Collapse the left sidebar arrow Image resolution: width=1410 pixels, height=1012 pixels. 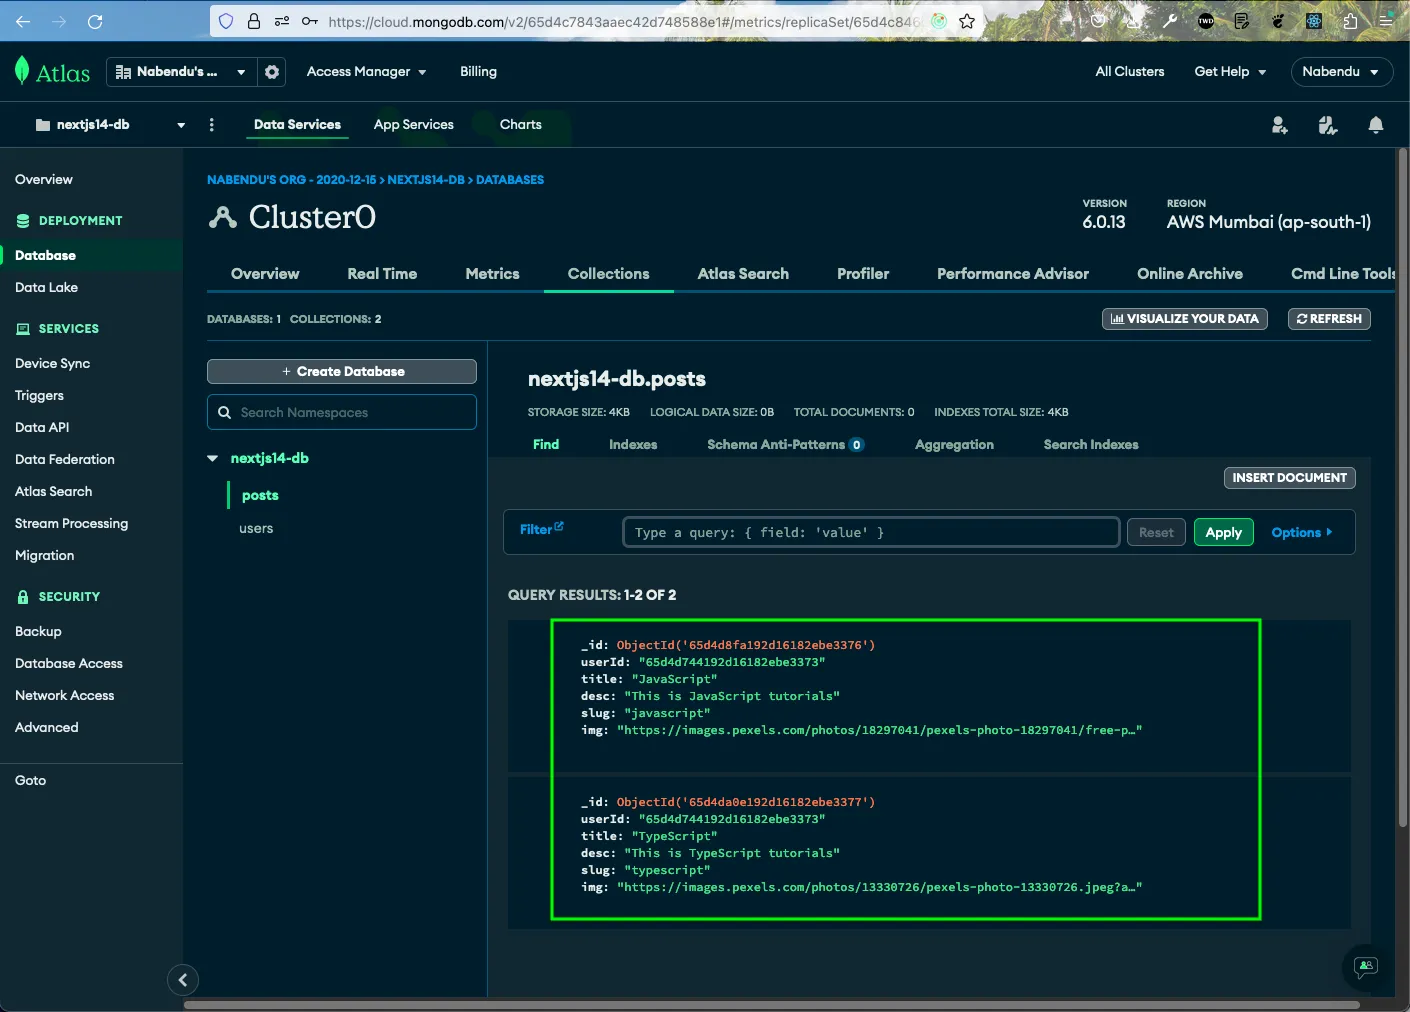[183, 980]
